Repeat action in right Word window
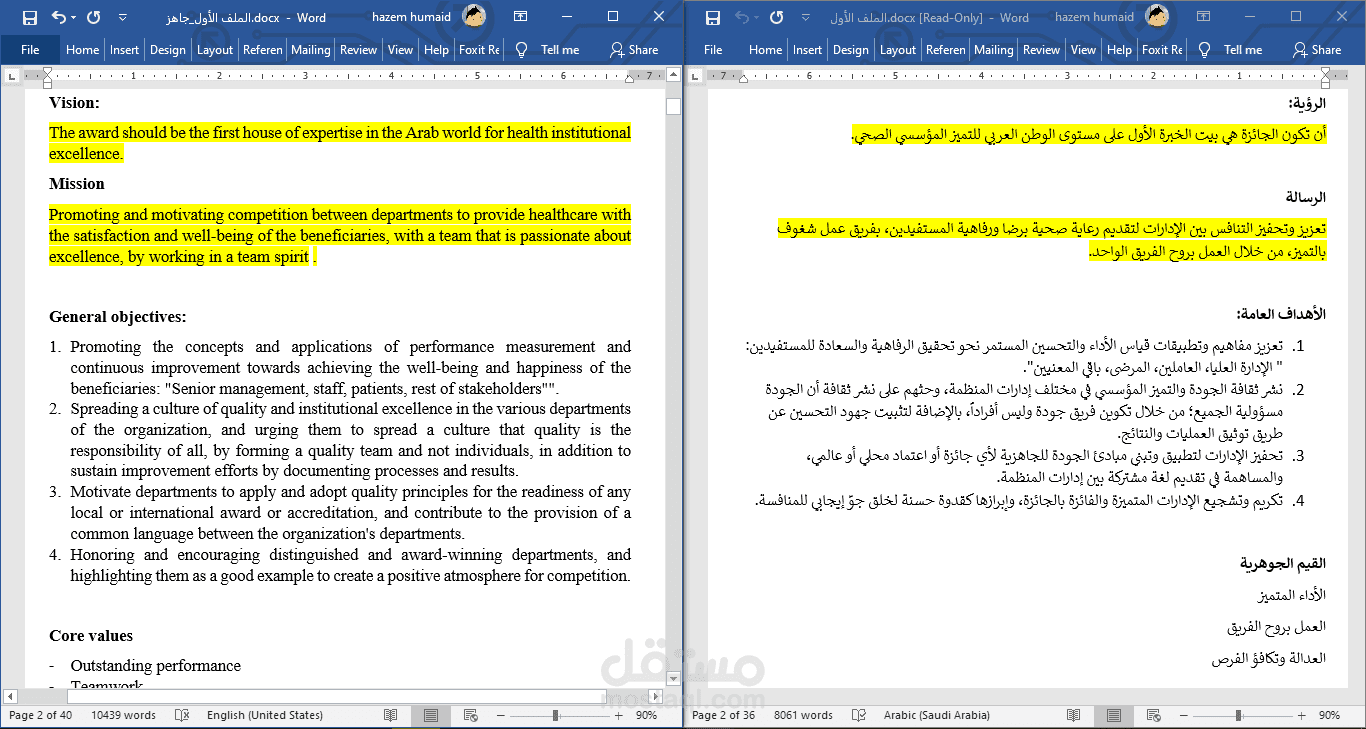 point(777,17)
